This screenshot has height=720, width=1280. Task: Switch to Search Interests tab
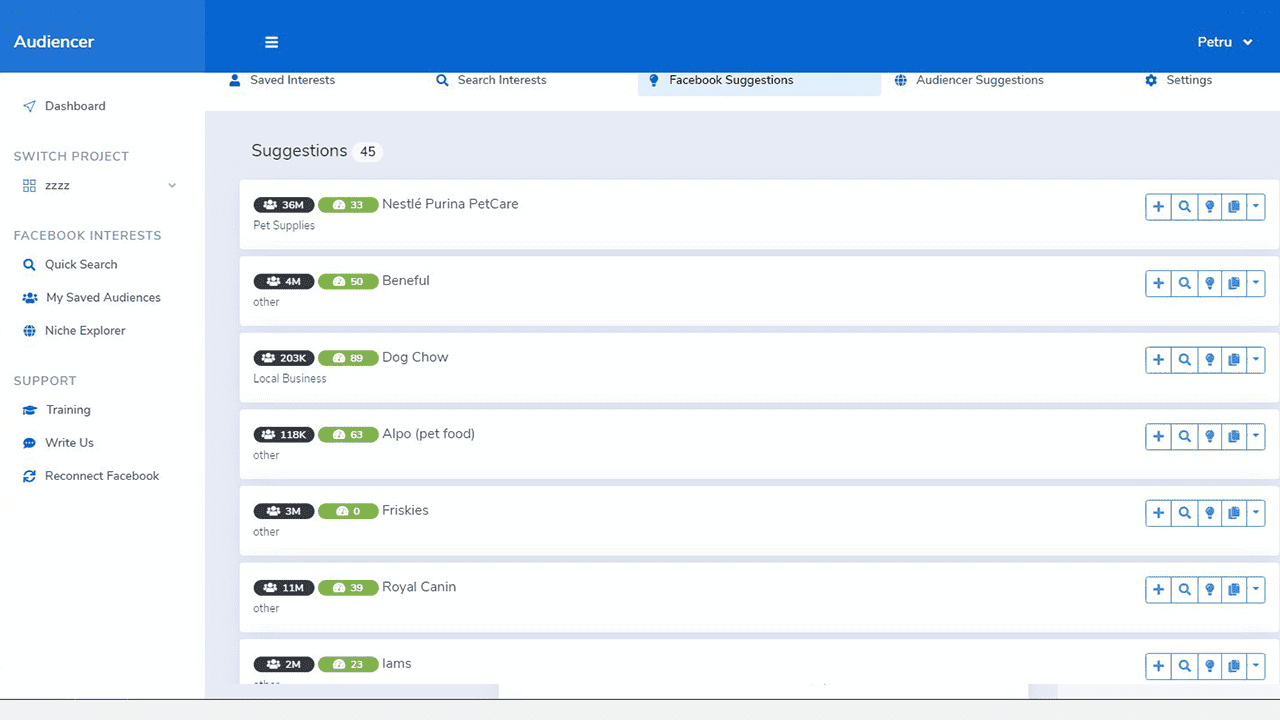(x=491, y=81)
